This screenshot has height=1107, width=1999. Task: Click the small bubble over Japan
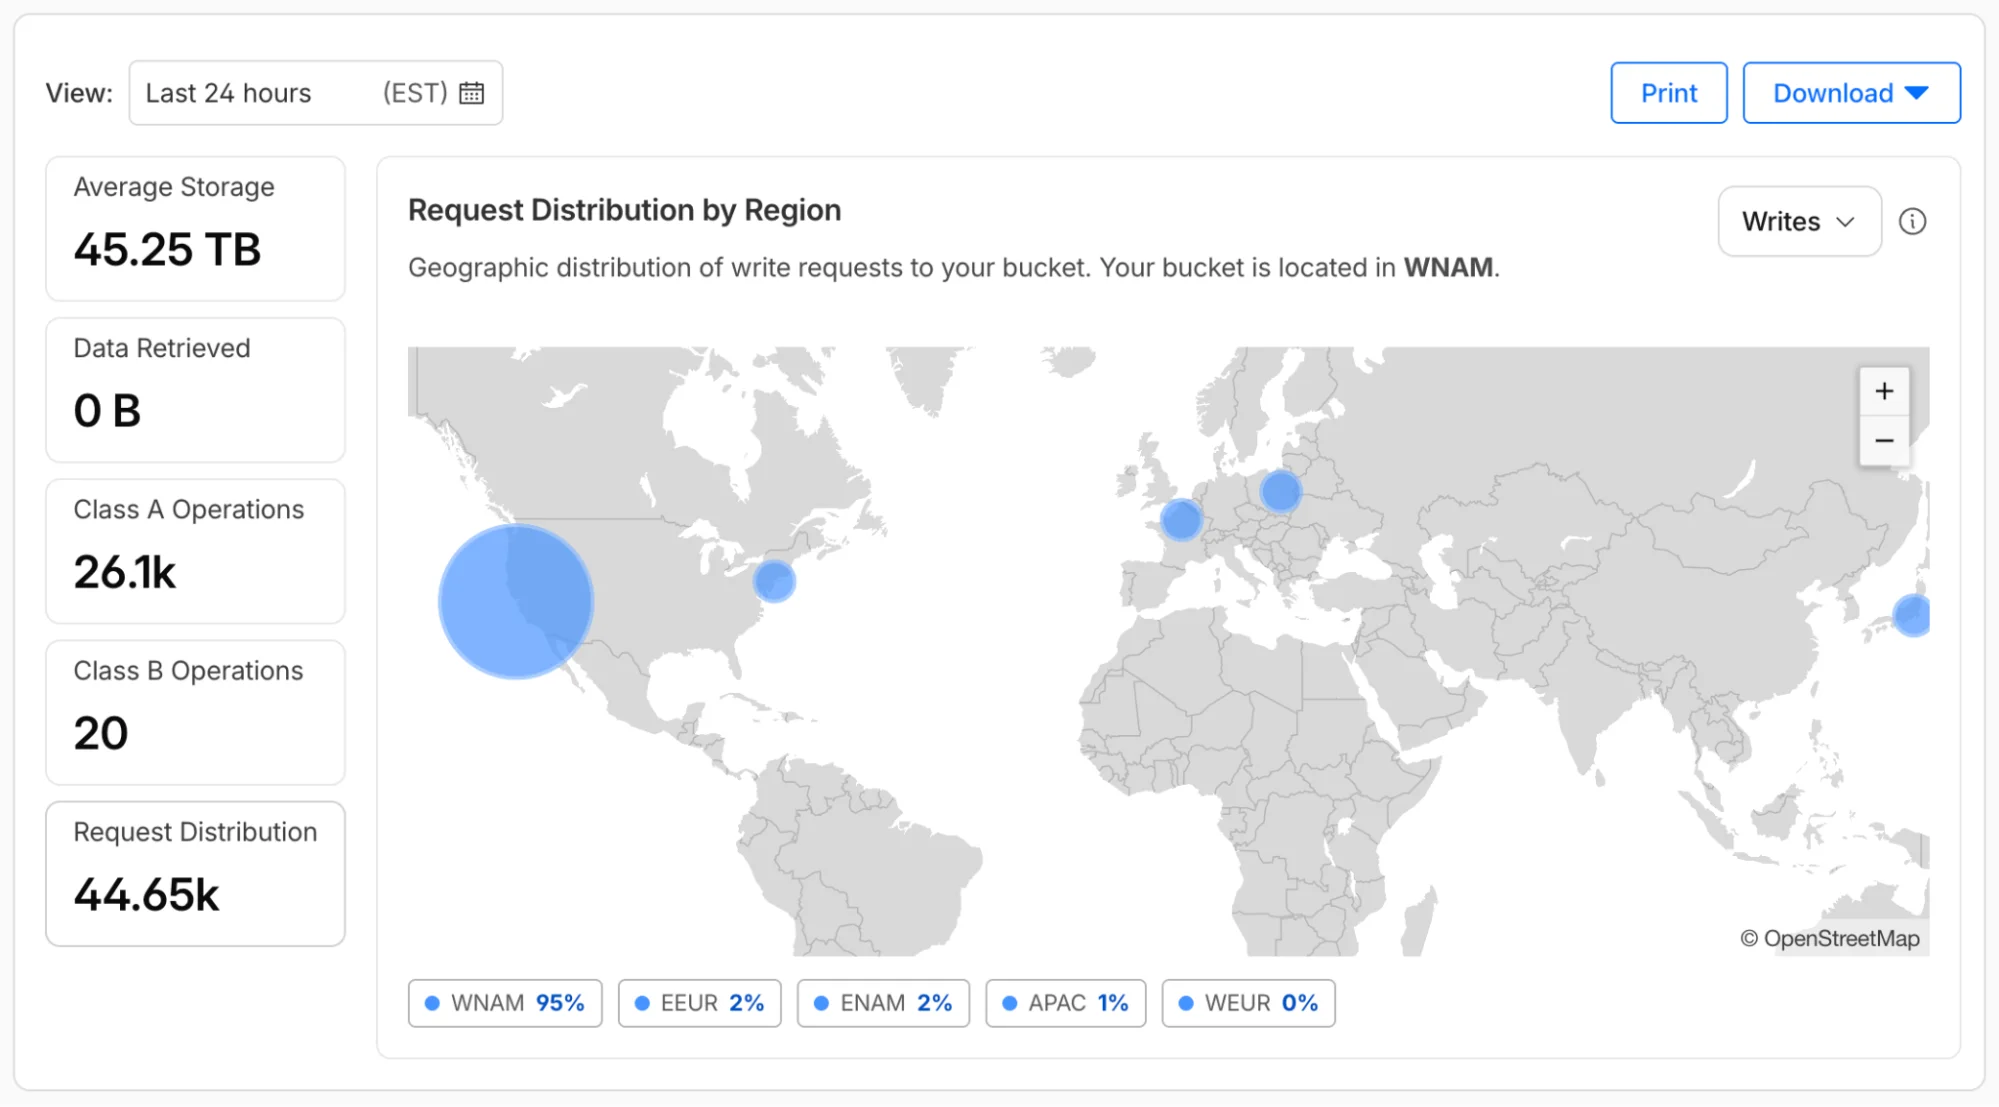1912,617
